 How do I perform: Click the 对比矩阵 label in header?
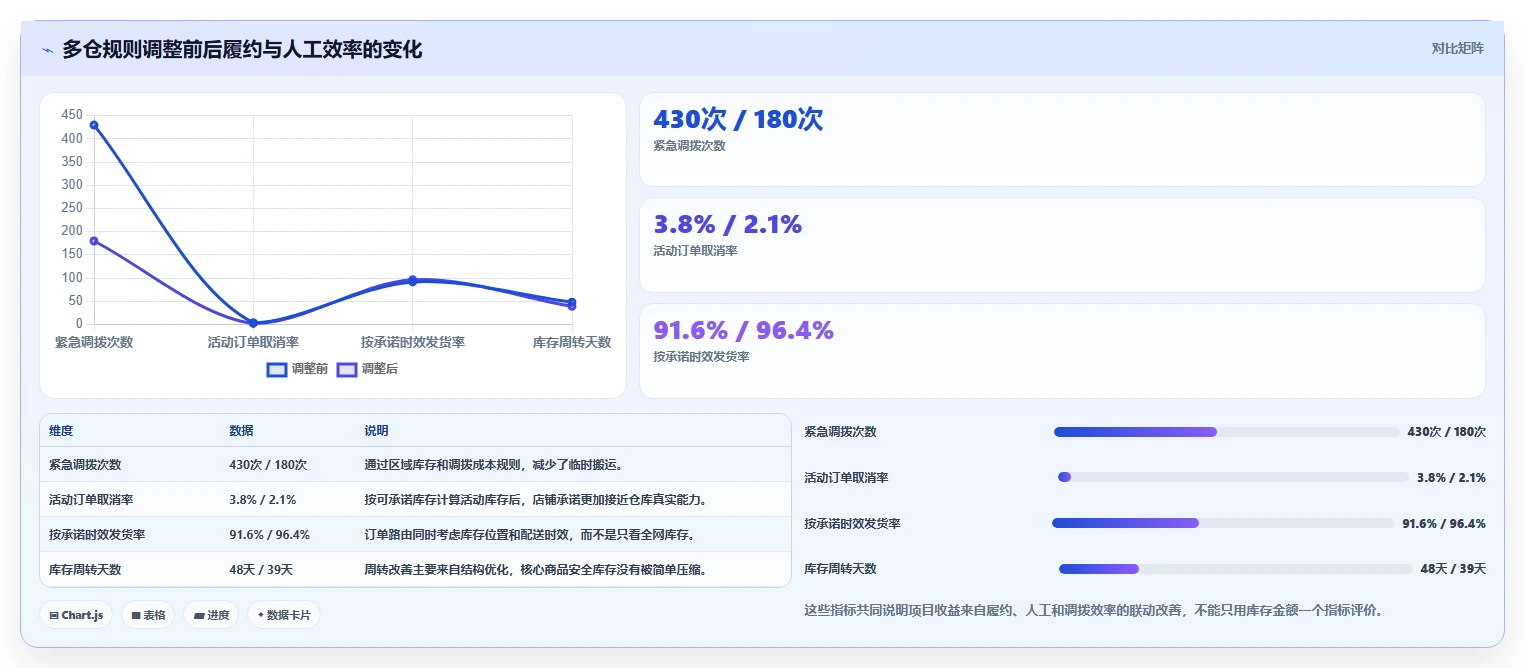point(1457,48)
